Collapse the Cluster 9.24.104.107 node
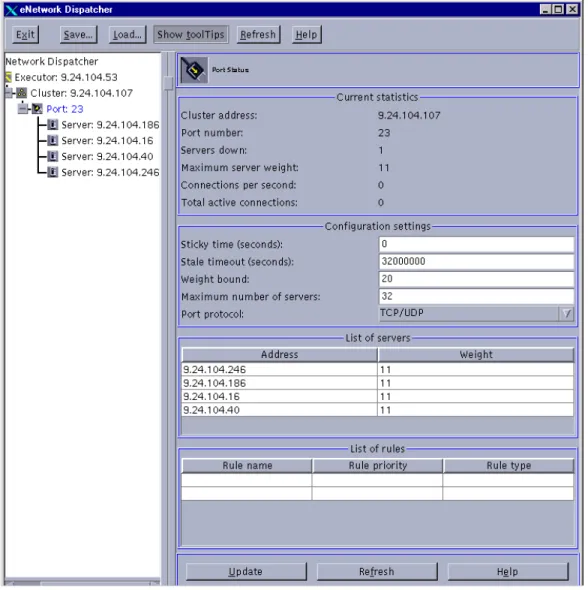 coord(9,93)
